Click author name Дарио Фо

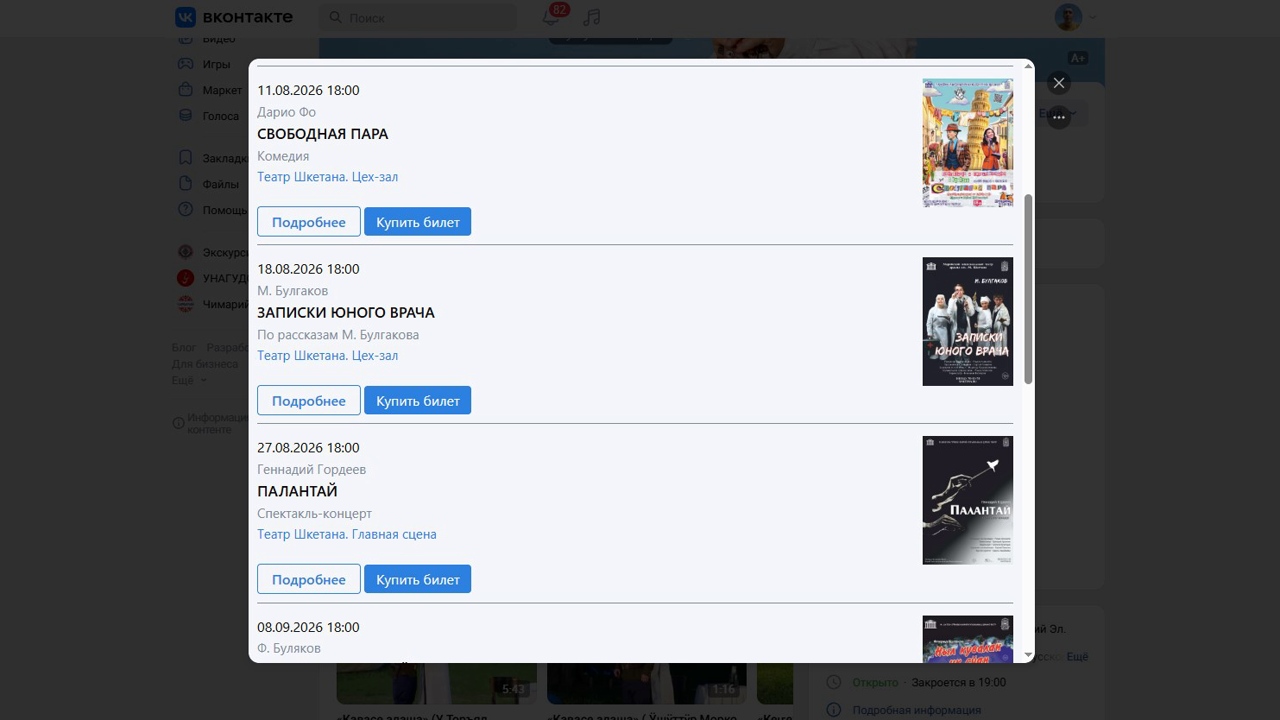coord(286,112)
